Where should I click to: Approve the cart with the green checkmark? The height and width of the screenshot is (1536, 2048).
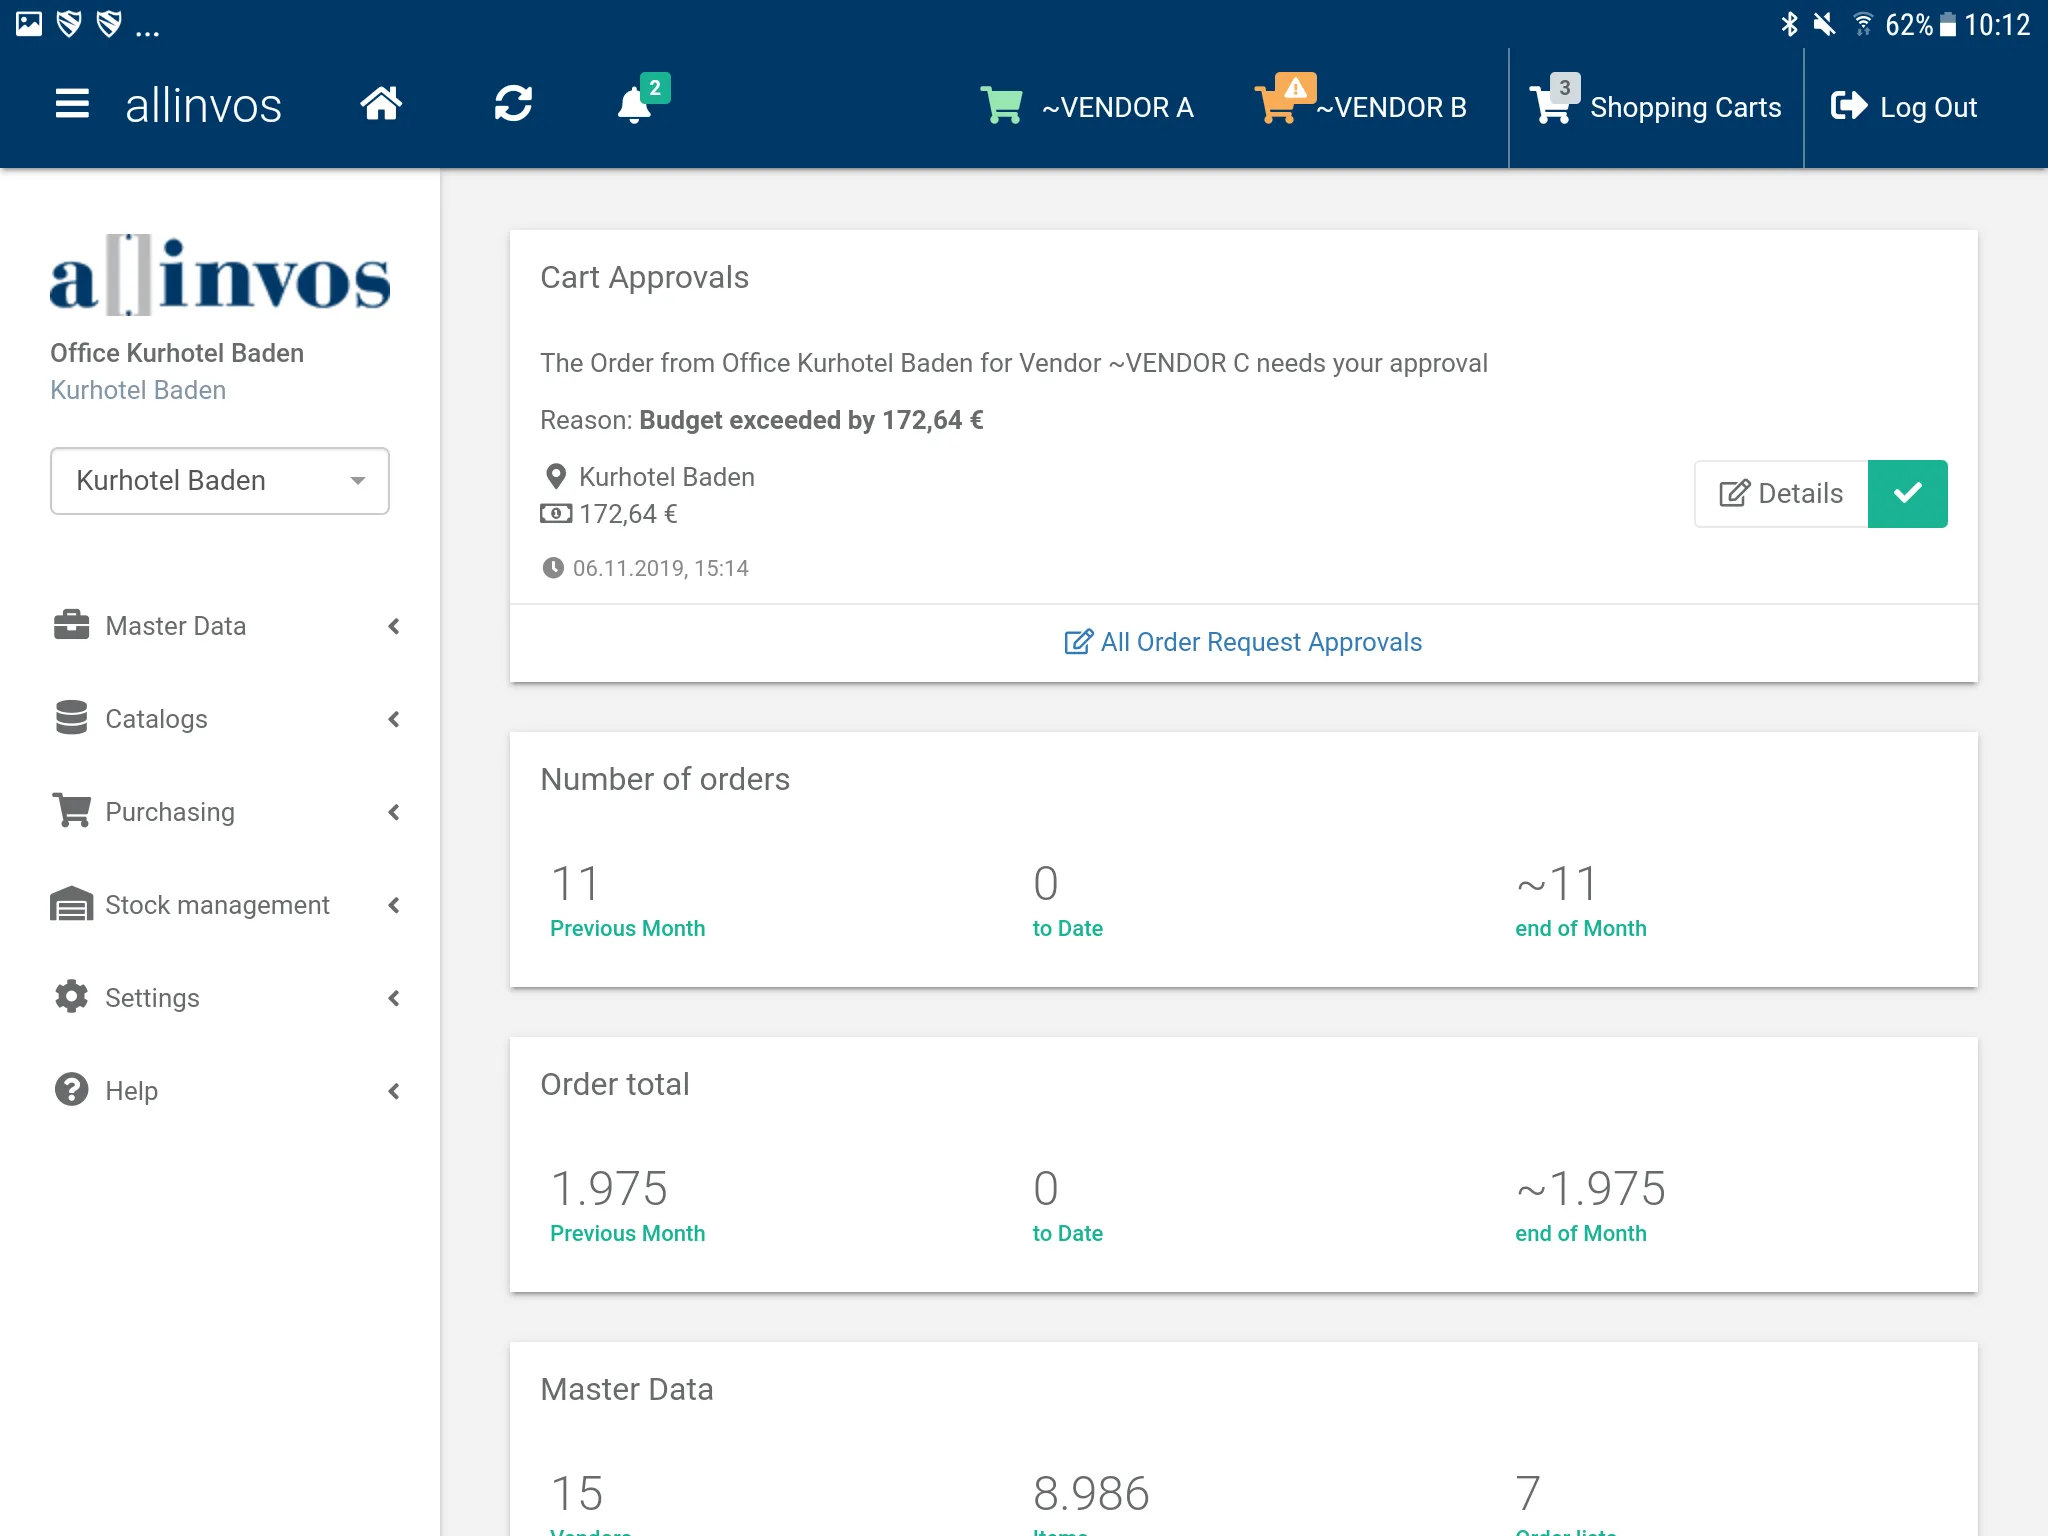(x=1907, y=493)
